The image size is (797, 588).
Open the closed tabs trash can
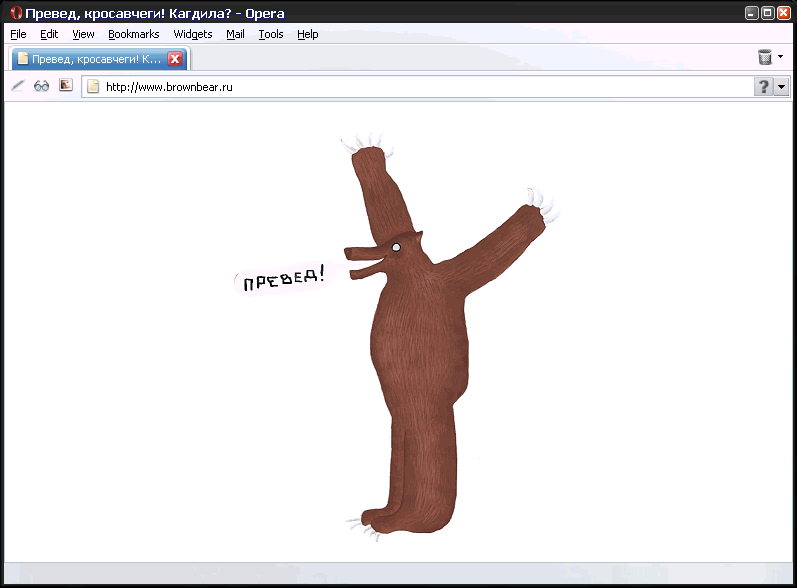[x=764, y=57]
